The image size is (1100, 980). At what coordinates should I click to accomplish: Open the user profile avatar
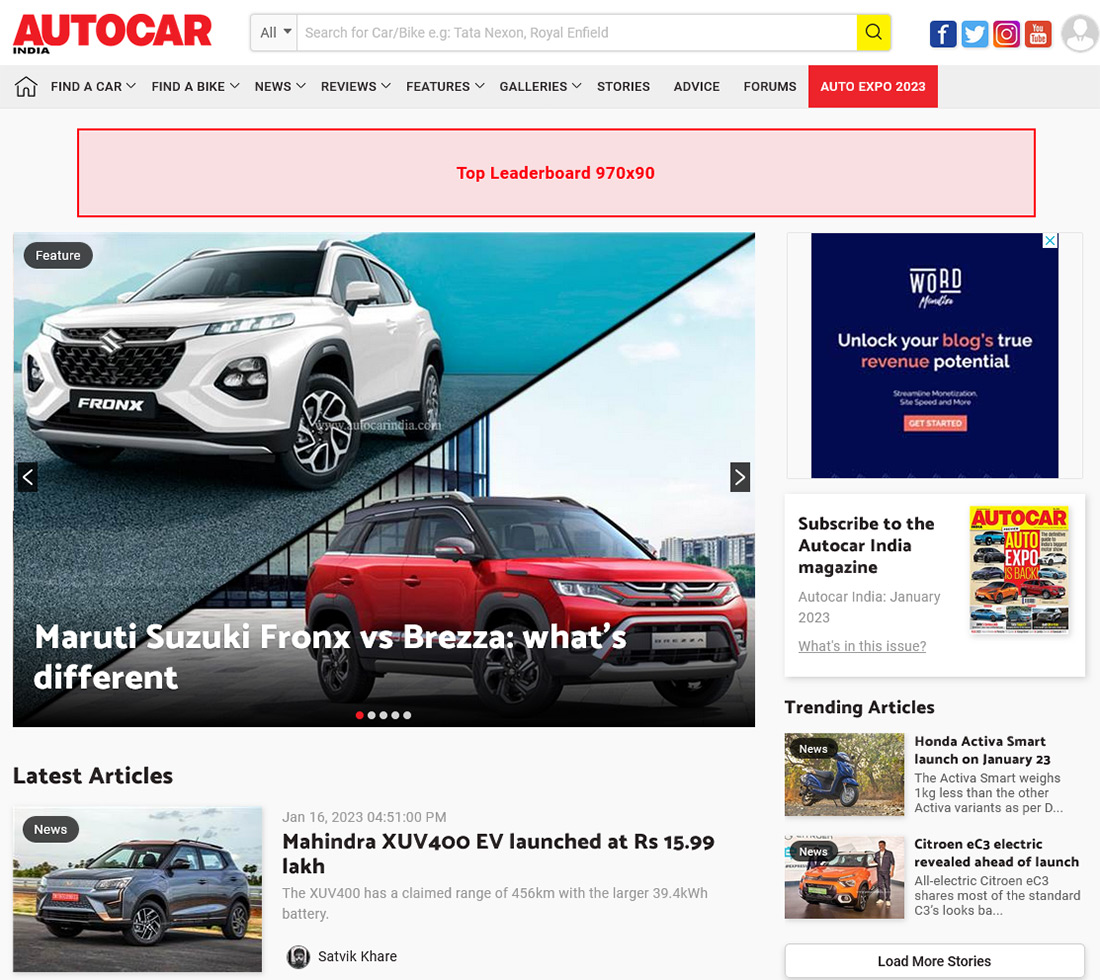point(1080,33)
